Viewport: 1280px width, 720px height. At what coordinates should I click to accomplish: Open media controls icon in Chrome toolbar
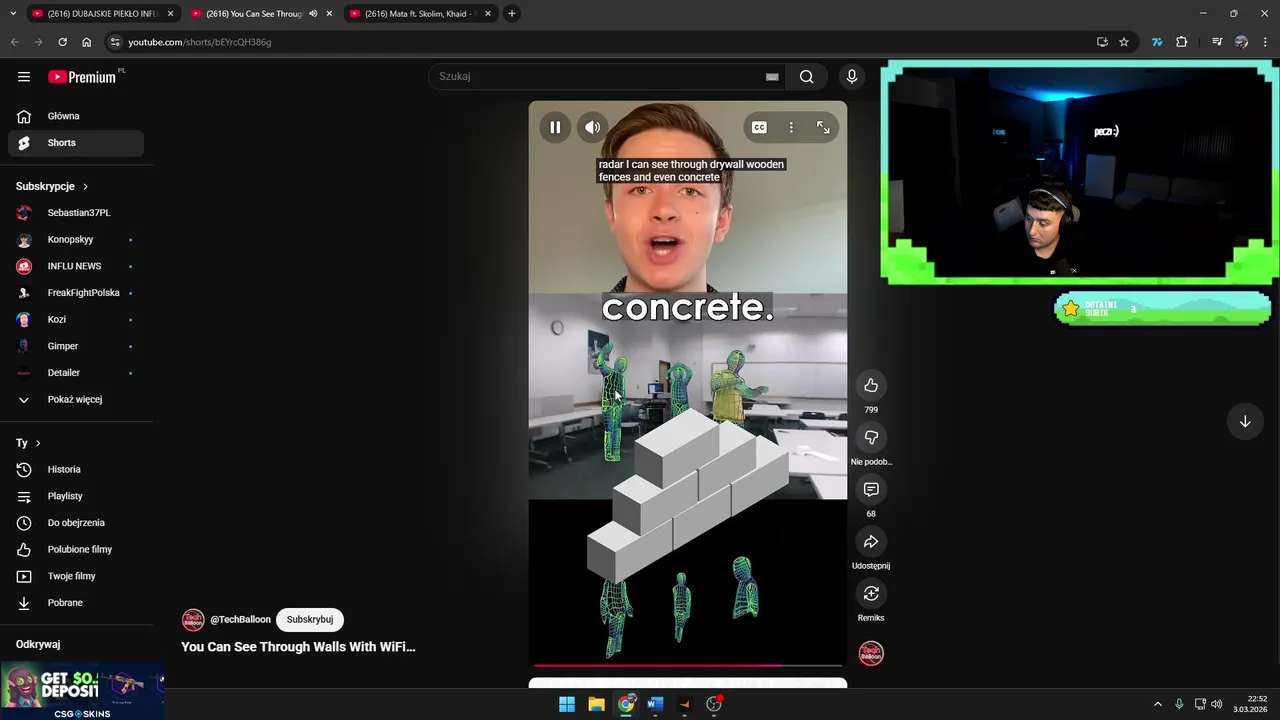point(1217,42)
